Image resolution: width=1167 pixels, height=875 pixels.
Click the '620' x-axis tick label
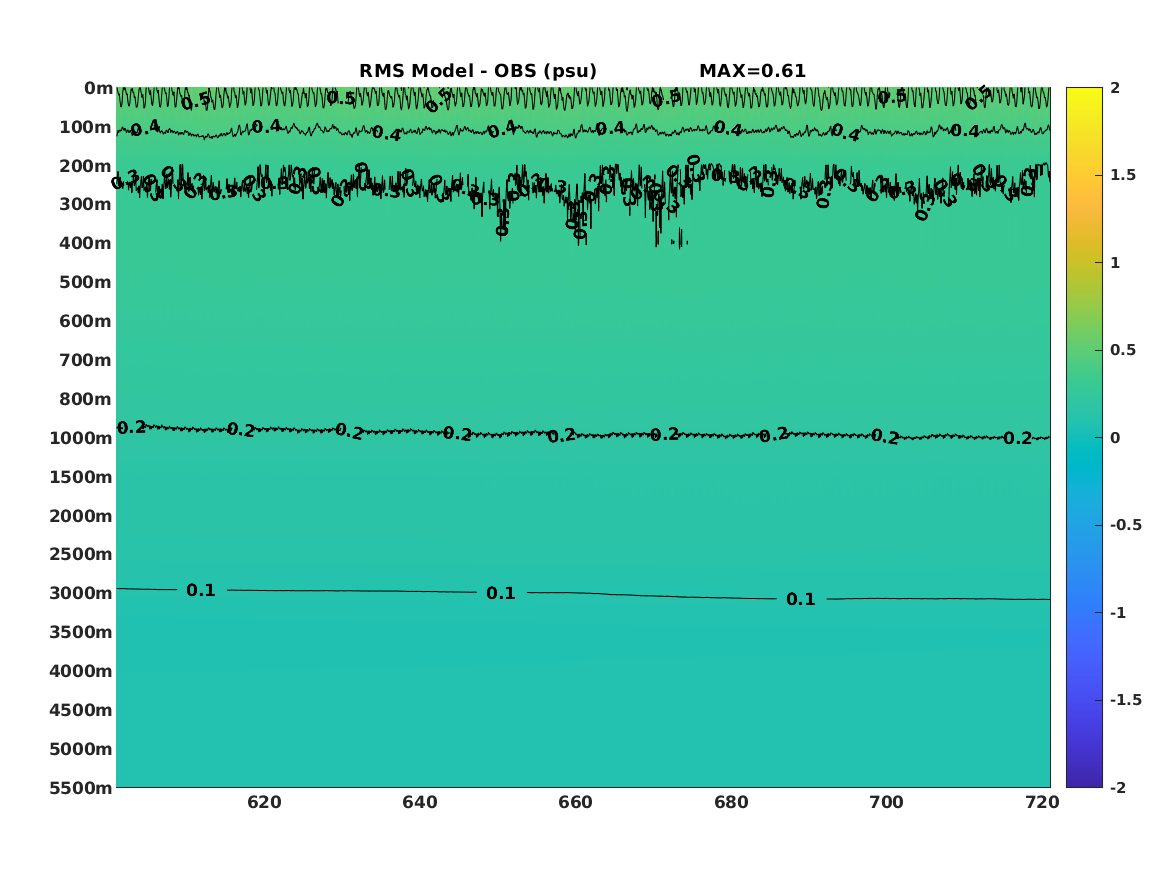click(x=264, y=803)
